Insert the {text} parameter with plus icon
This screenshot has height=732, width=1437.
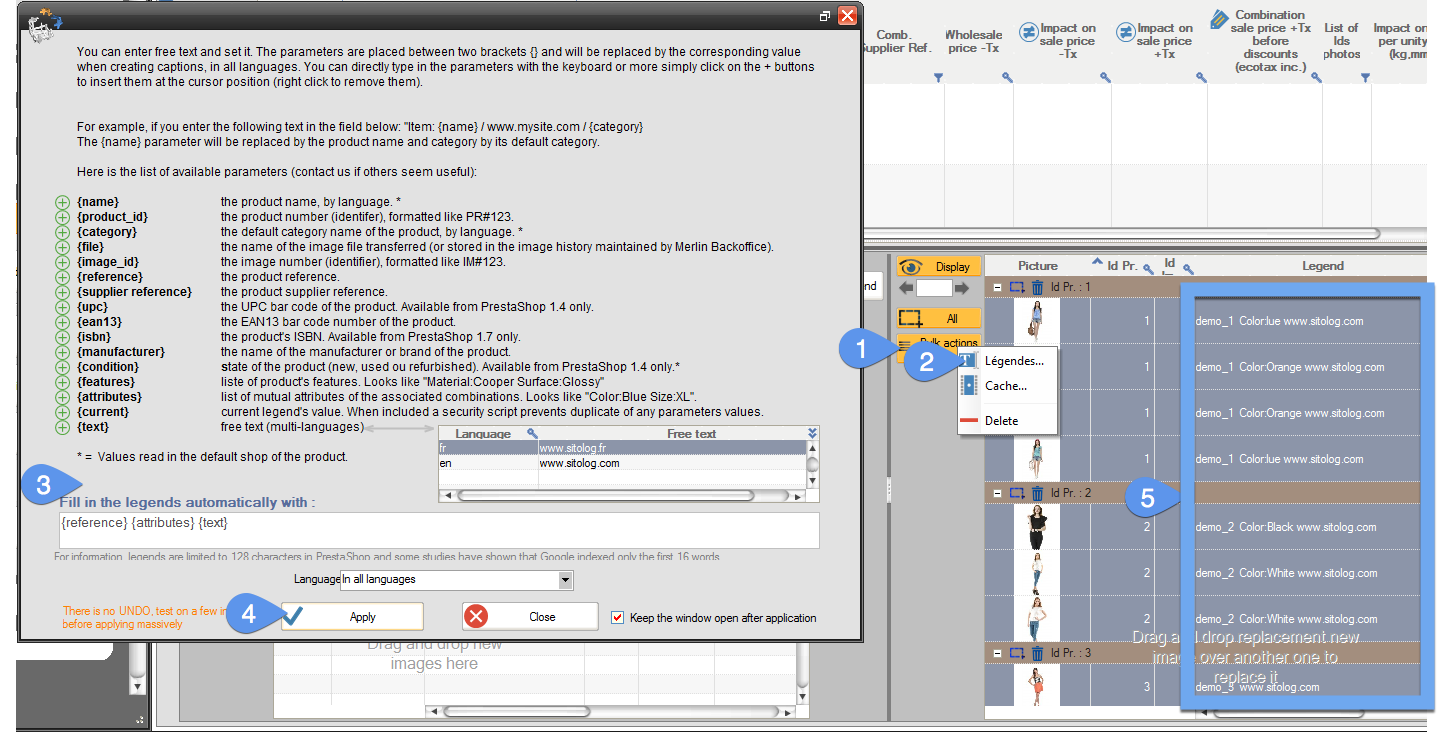[62, 427]
